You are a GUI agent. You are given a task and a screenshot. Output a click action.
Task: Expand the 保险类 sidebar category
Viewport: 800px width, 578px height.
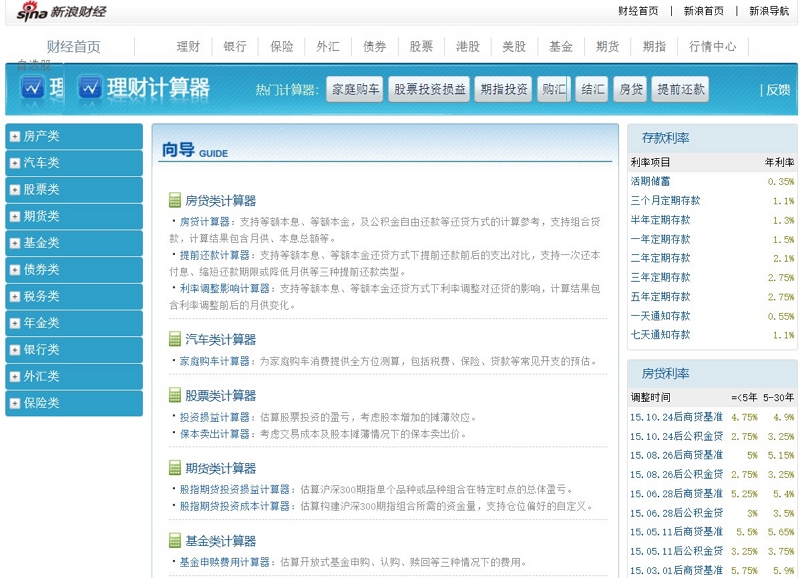(x=14, y=404)
